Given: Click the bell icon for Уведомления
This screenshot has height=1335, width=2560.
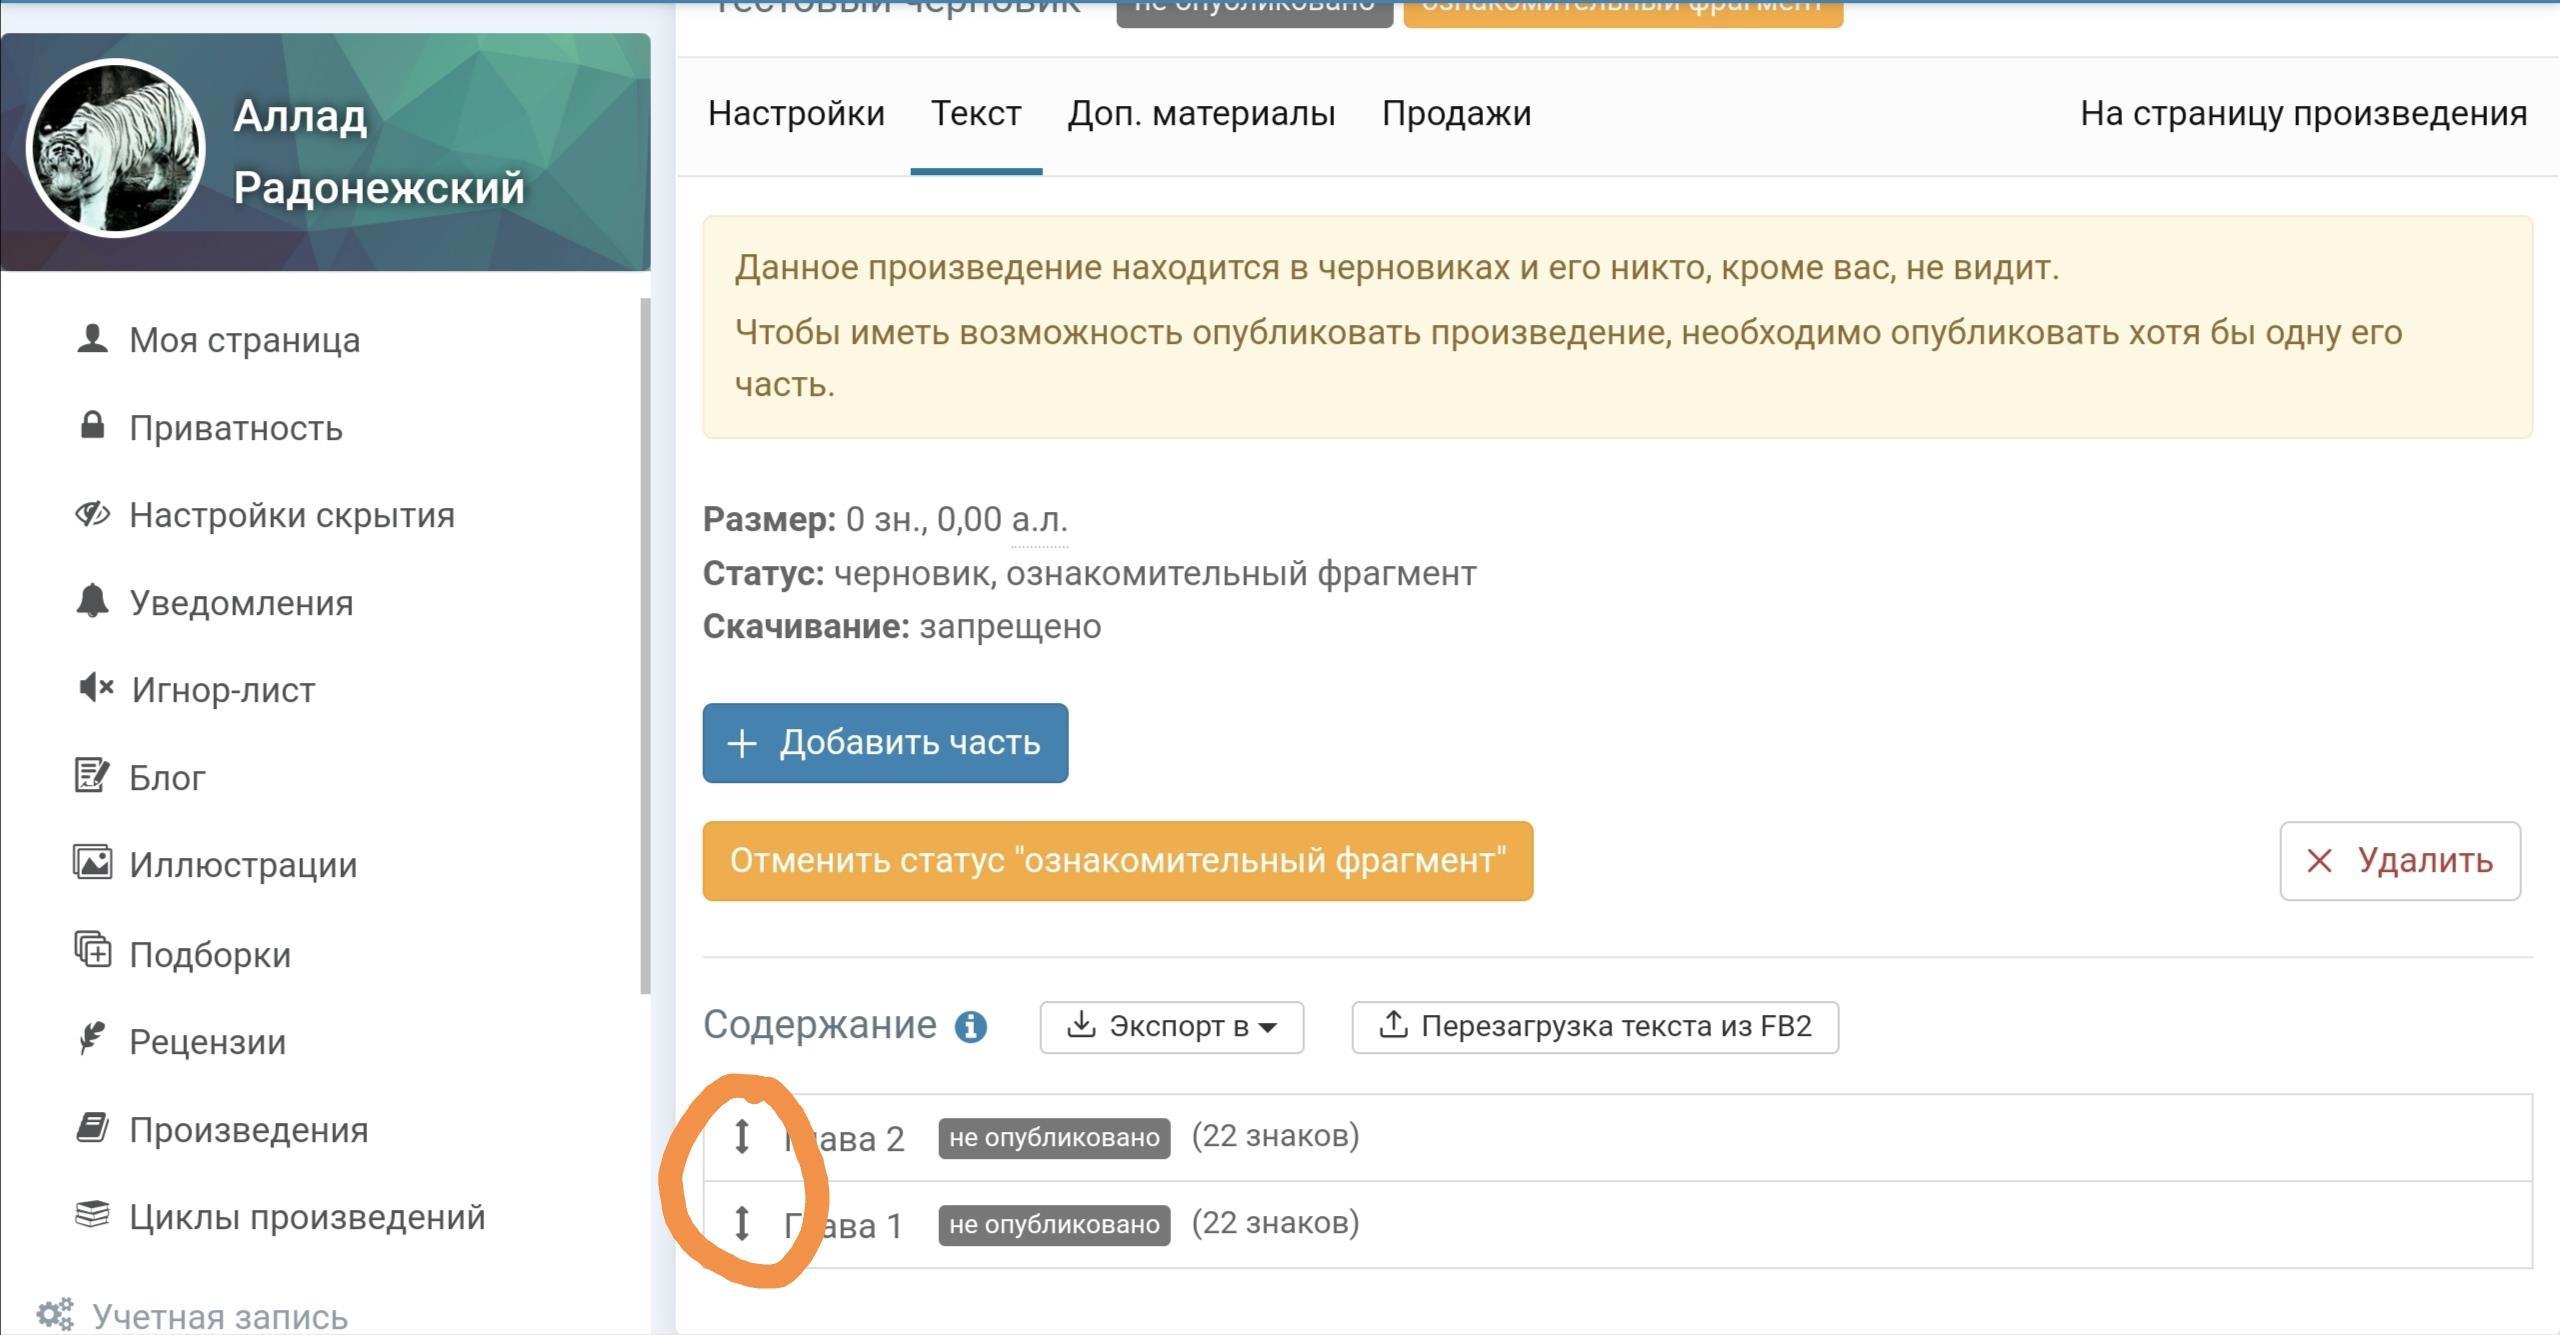Looking at the screenshot, I should click(92, 601).
